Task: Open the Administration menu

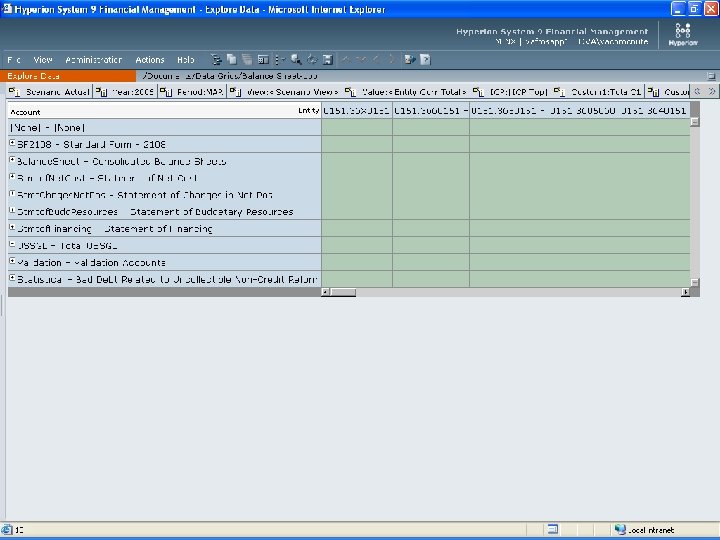Action: point(94,60)
